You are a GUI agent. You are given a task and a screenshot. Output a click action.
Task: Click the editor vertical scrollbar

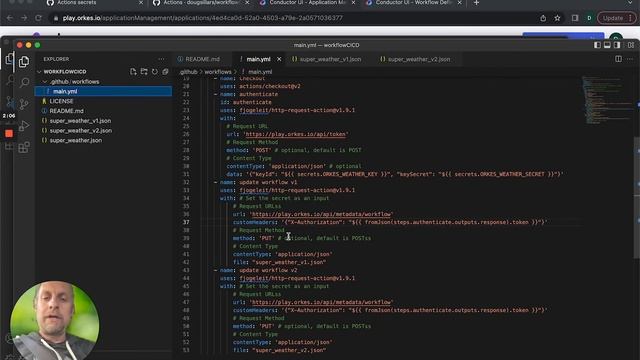(637, 198)
